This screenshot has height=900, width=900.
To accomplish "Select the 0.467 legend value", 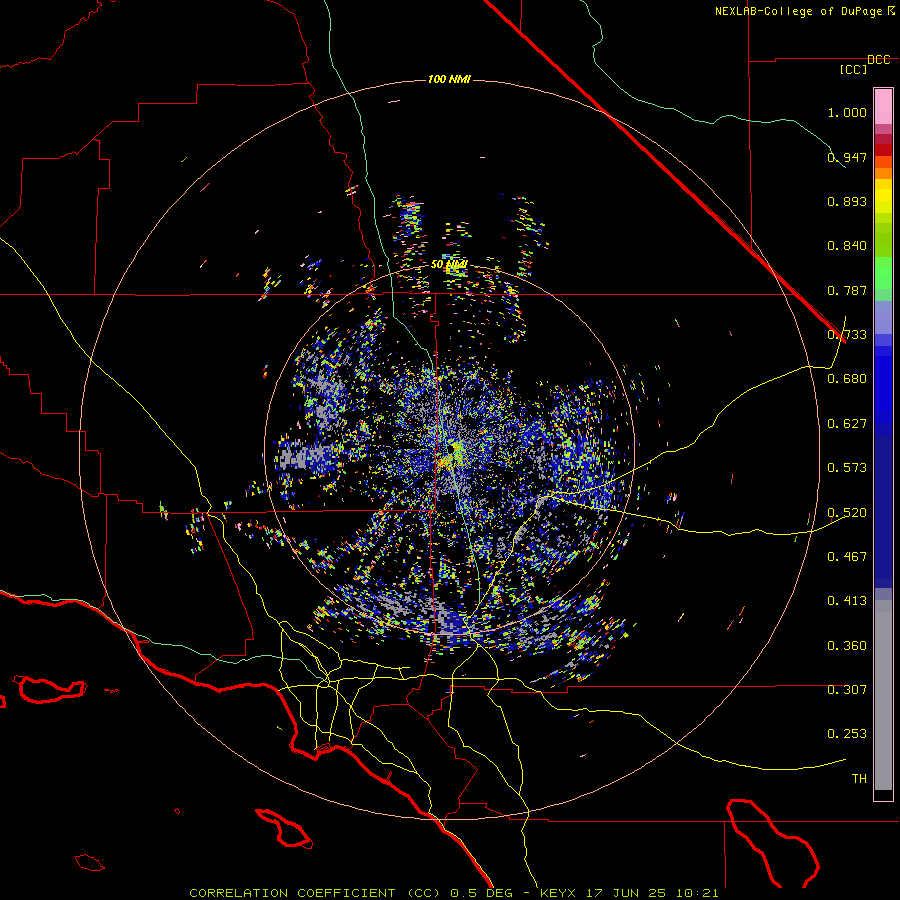I will pos(847,557).
